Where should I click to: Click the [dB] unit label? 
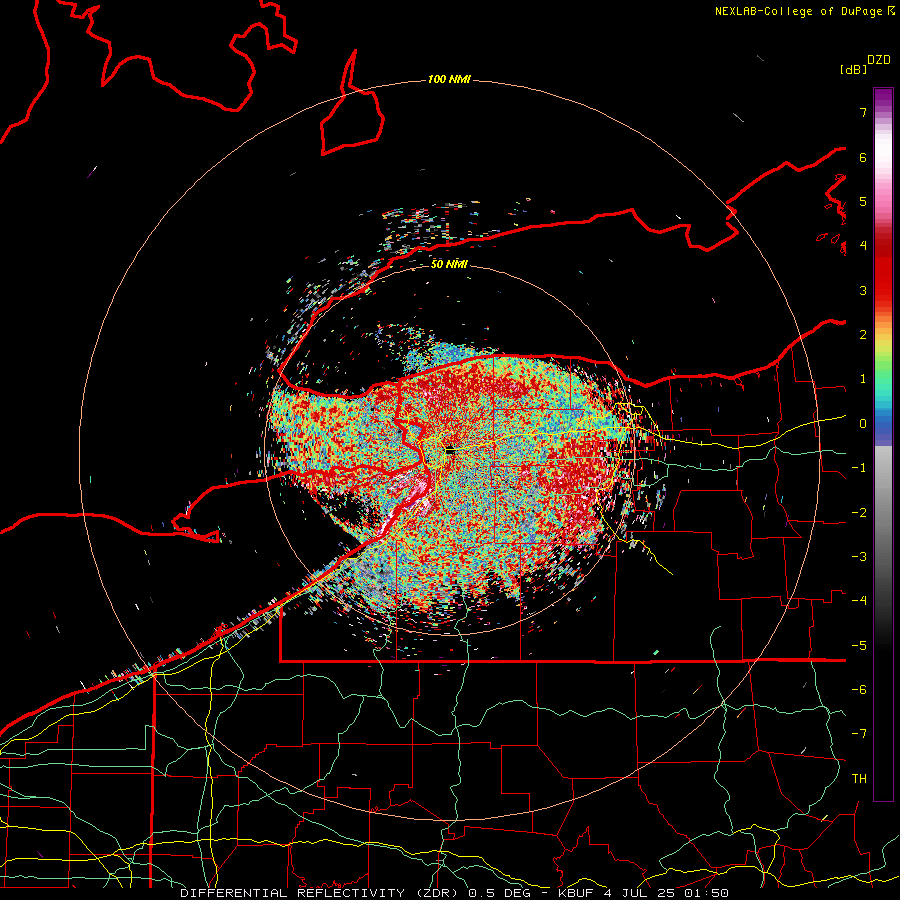tap(854, 69)
